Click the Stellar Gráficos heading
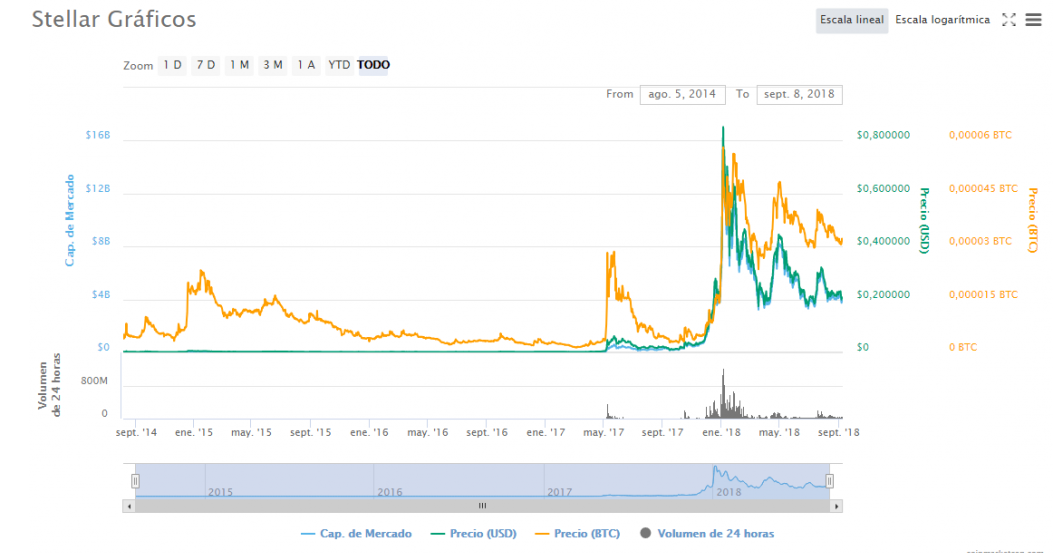This screenshot has height=553, width=1054. coord(114,19)
